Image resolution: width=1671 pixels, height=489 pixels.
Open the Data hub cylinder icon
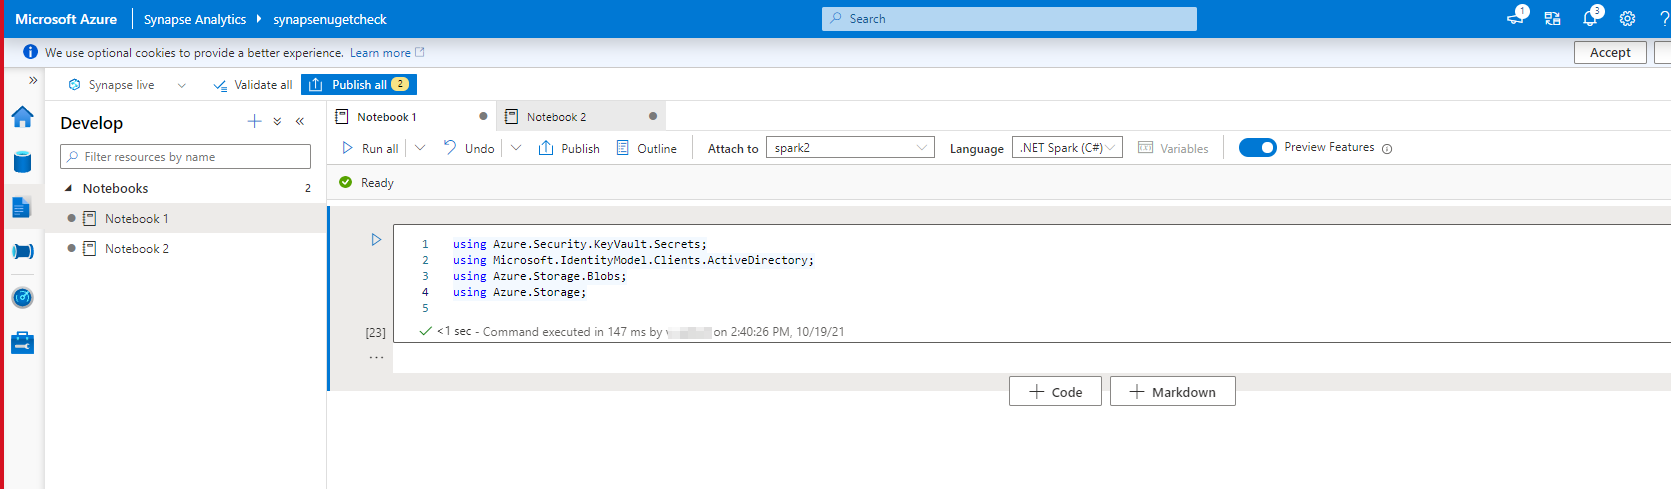(x=22, y=161)
